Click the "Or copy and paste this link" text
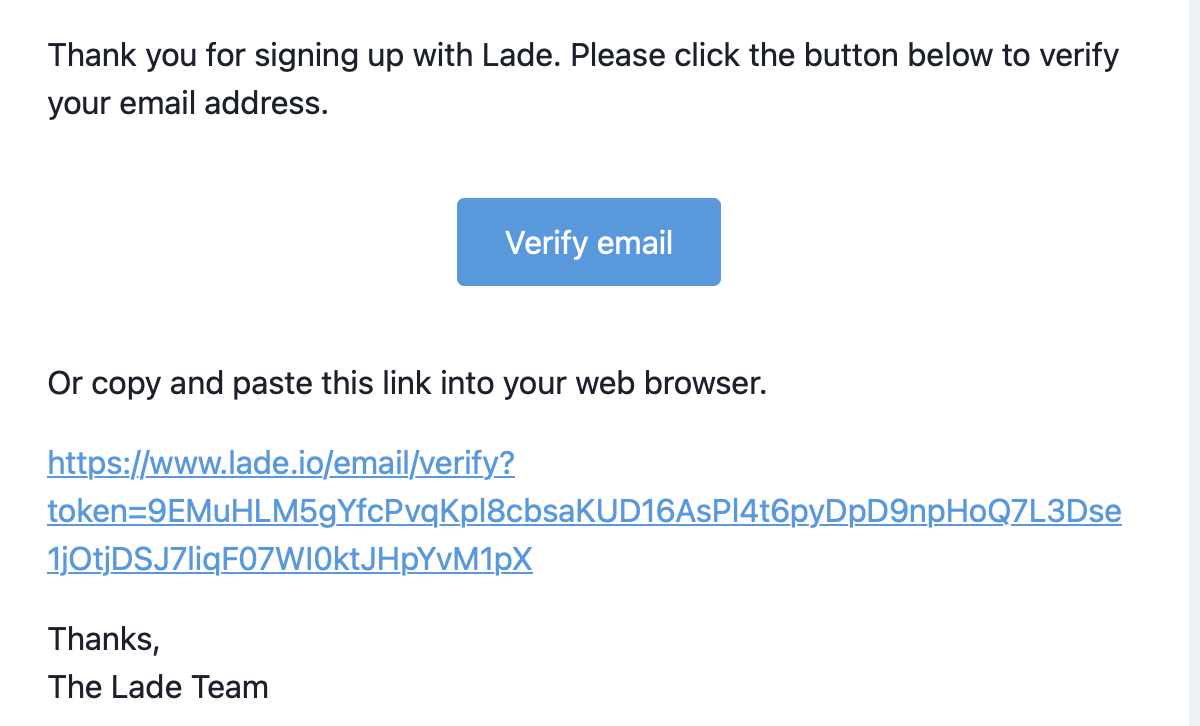1200x726 pixels. (407, 383)
